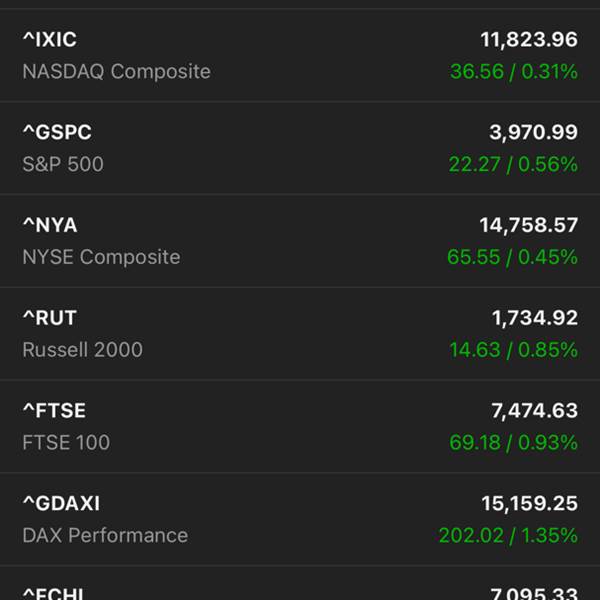
Task: Toggle NASDAQ change value 36.56 / 0.31%
Action: (x=513, y=72)
